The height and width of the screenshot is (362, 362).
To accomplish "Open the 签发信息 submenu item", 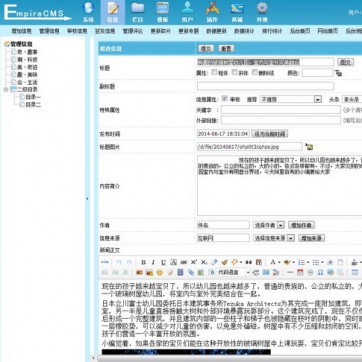I will tap(105, 31).
